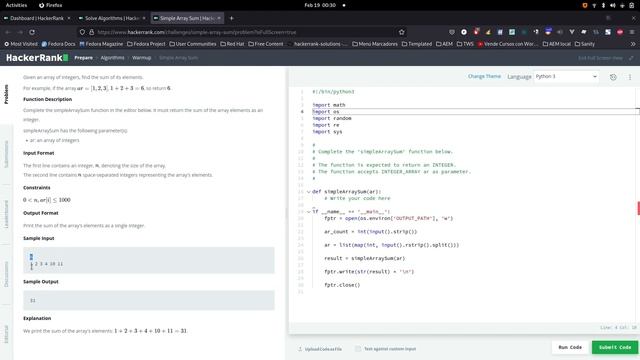This screenshot has width=640, height=360.
Task: Open a new browser tab with the plus
Action: click(x=231, y=18)
